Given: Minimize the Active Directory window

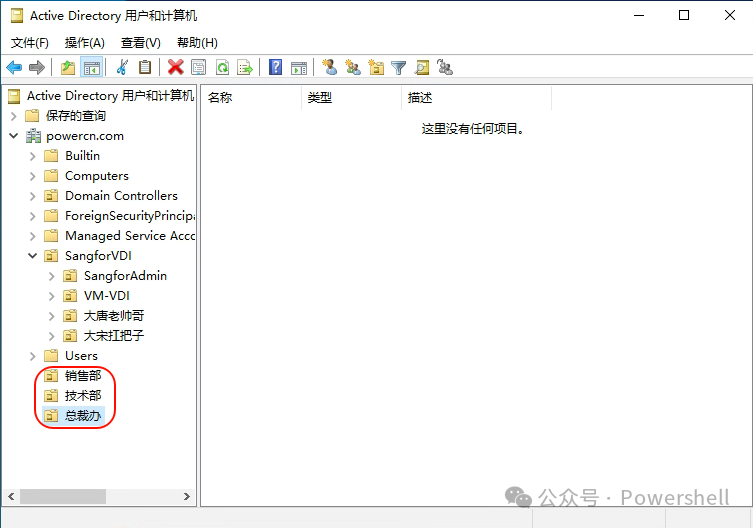Looking at the screenshot, I should tap(639, 15).
